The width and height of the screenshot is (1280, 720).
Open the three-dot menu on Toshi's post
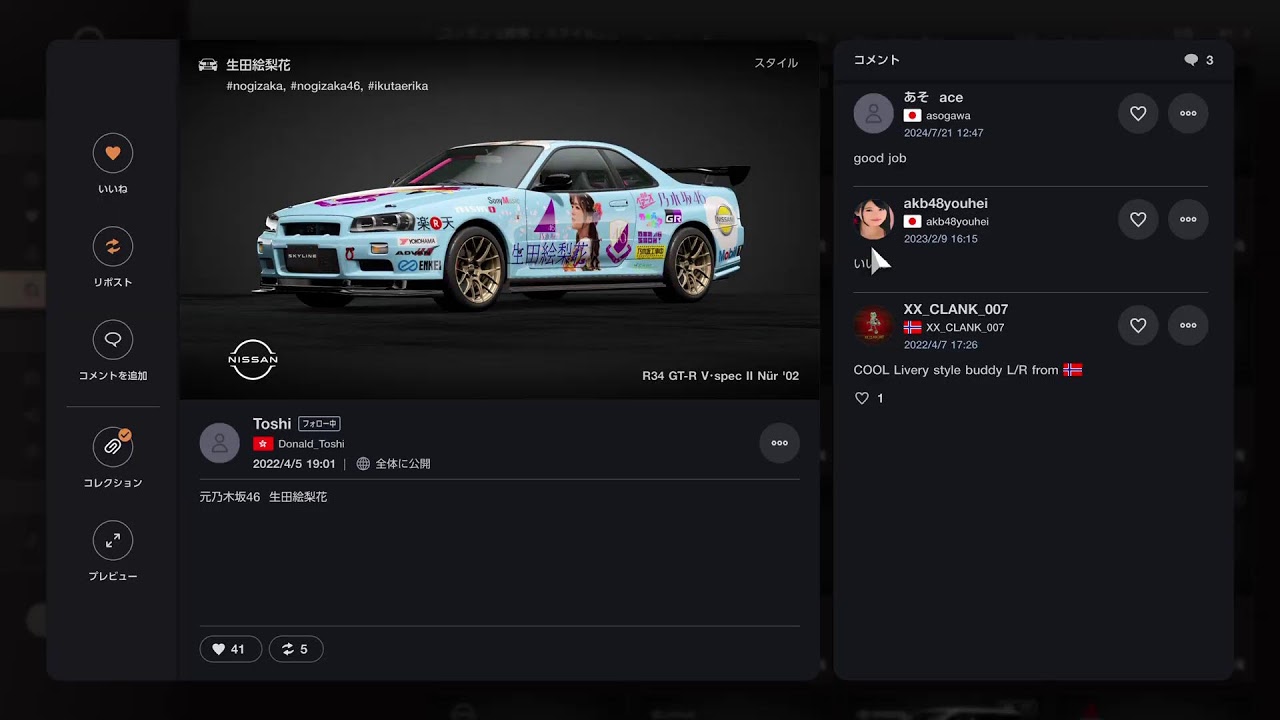click(780, 443)
